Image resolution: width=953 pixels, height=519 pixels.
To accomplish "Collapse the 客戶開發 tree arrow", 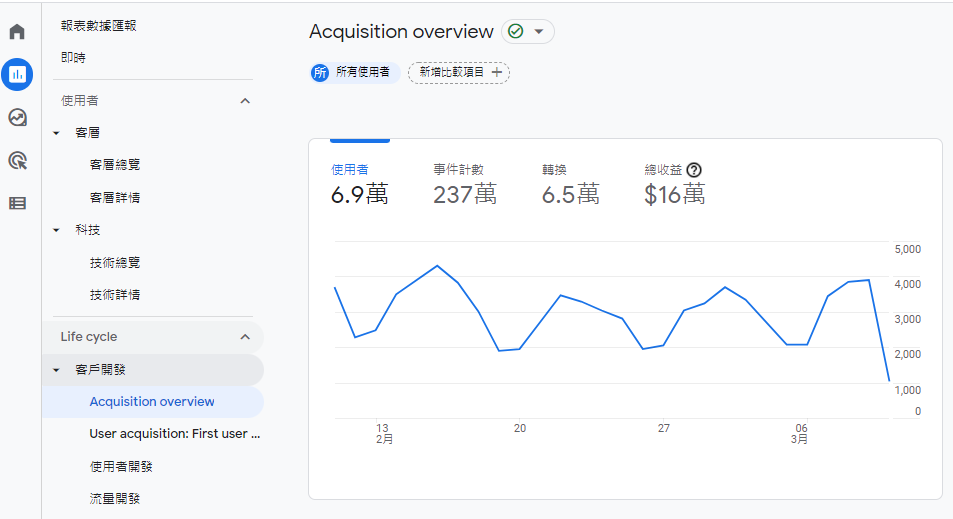I will tap(57, 370).
